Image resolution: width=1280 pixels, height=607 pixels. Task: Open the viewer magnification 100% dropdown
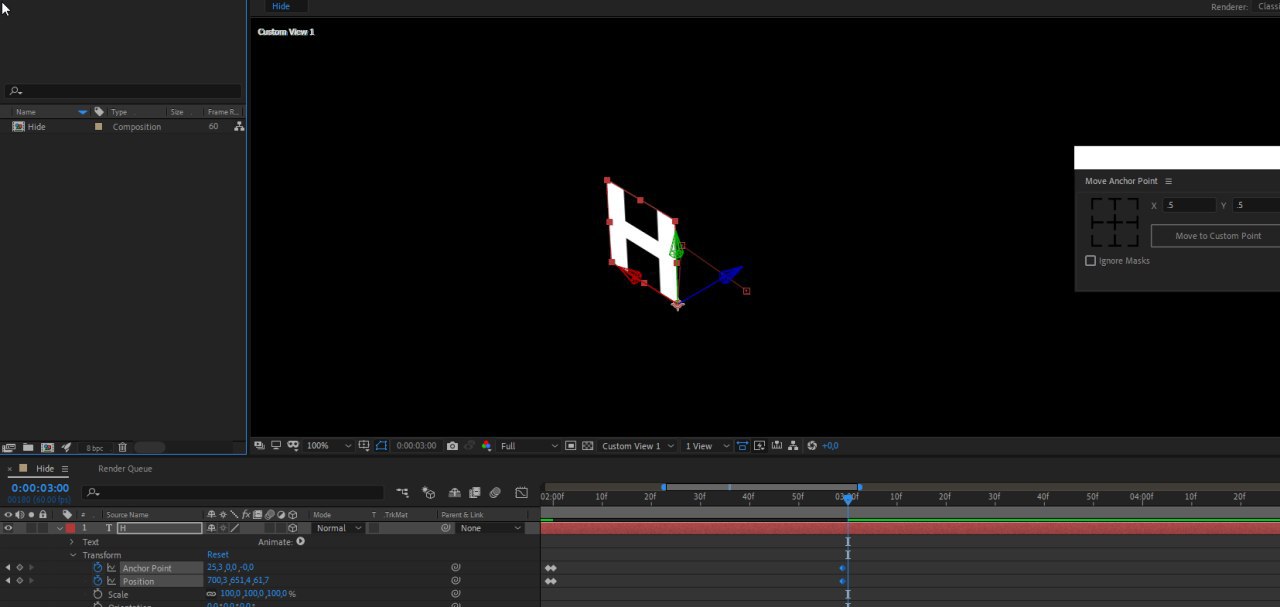[330, 446]
